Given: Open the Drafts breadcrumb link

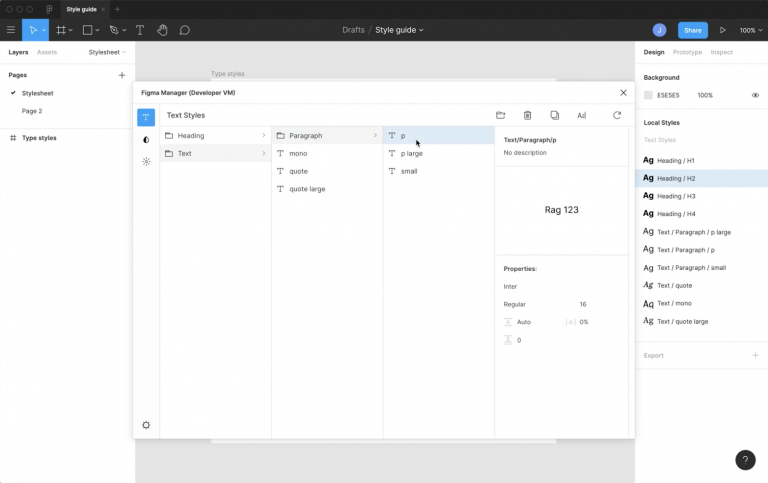Looking at the screenshot, I should [353, 30].
